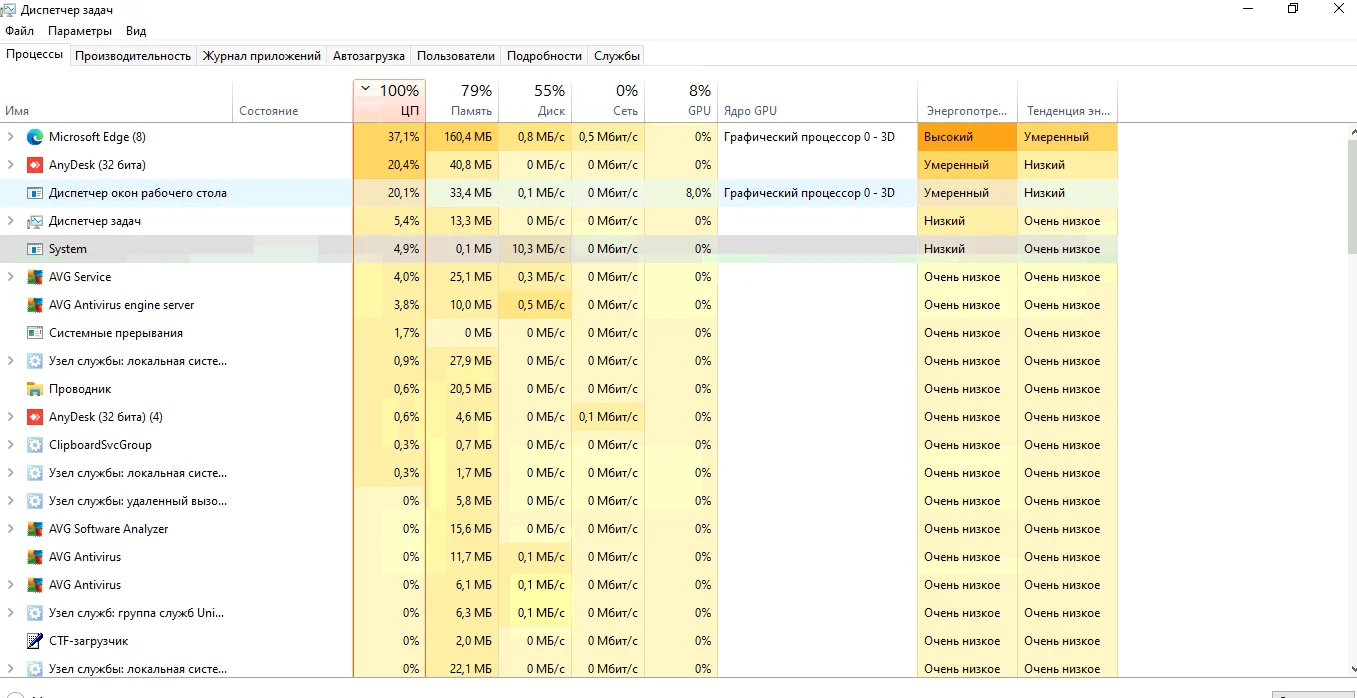Open the Файл menu
The width and height of the screenshot is (1357, 698).
coord(19,31)
